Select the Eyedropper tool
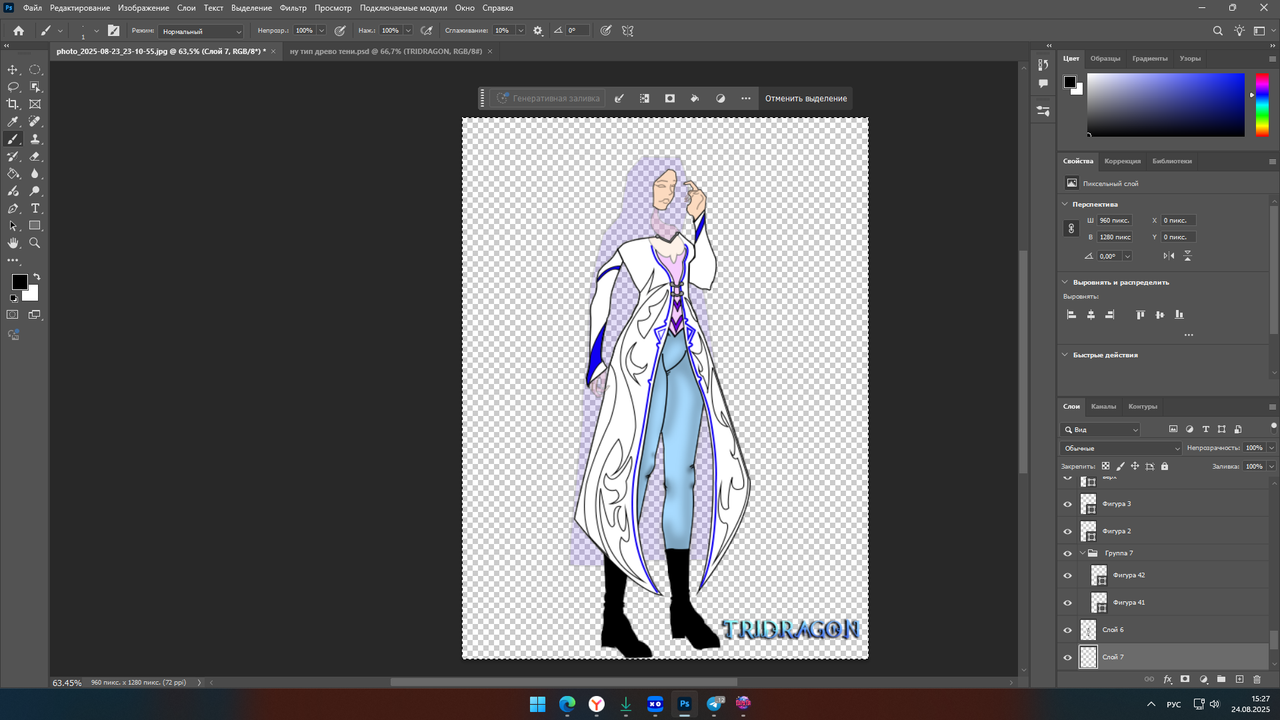 coord(13,122)
